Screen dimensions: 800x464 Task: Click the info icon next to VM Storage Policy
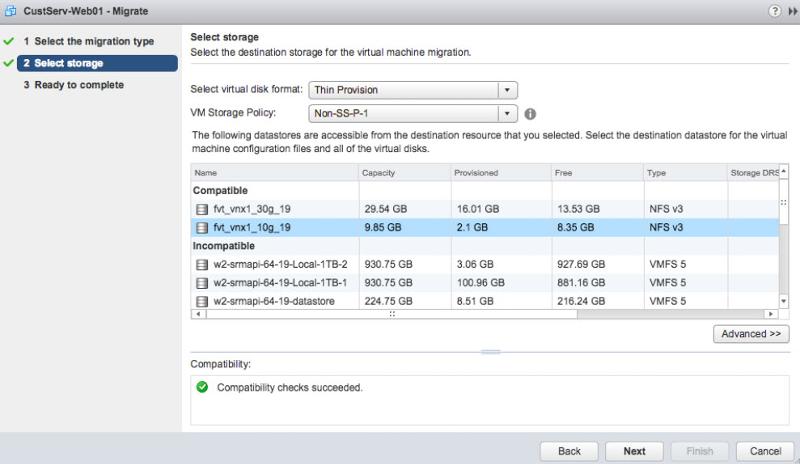point(530,114)
